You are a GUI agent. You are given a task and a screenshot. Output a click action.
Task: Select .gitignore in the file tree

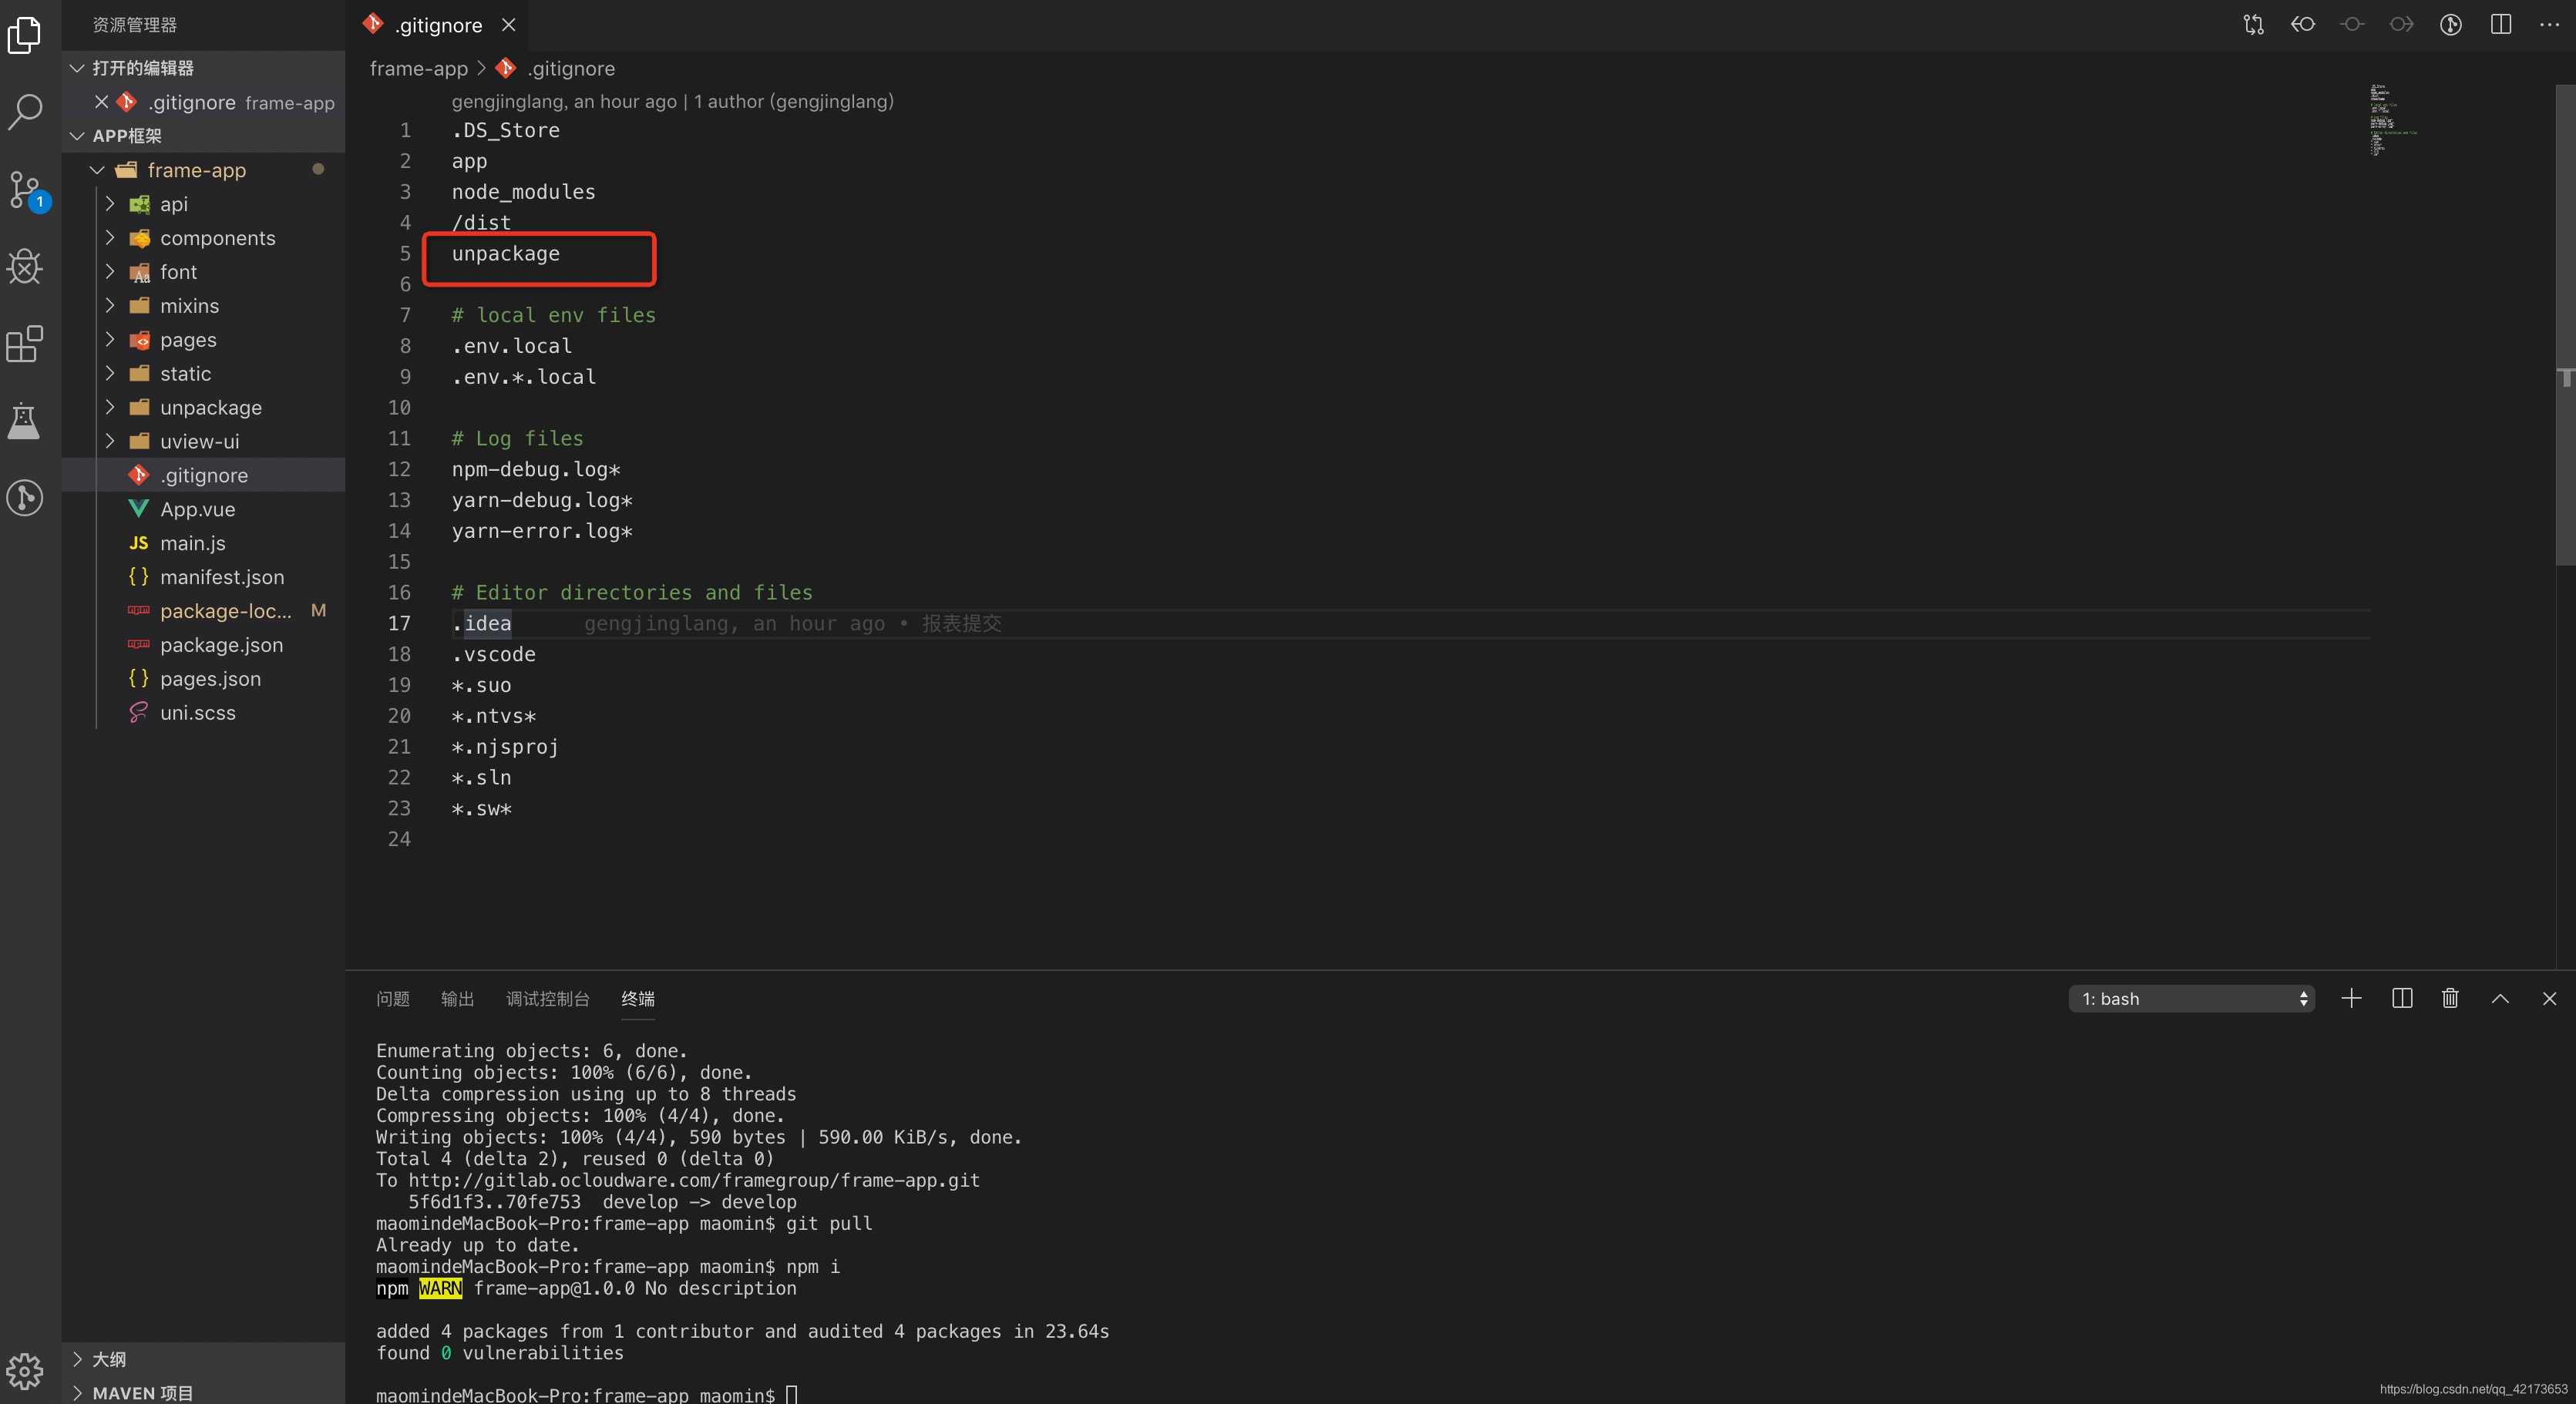tap(204, 475)
